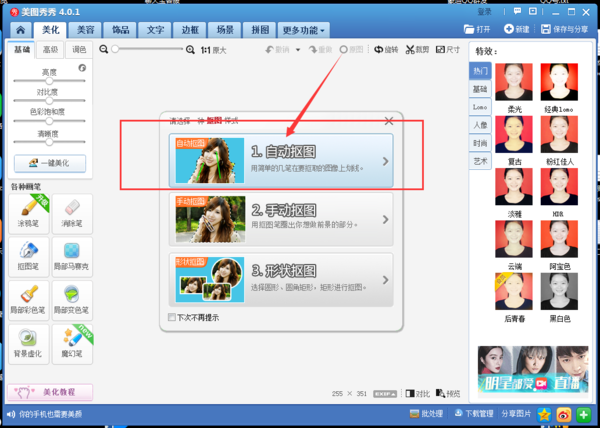The width and height of the screenshot is (600, 428).
Task: Click the 一键美化 one-click beautify button
Action: point(50,163)
